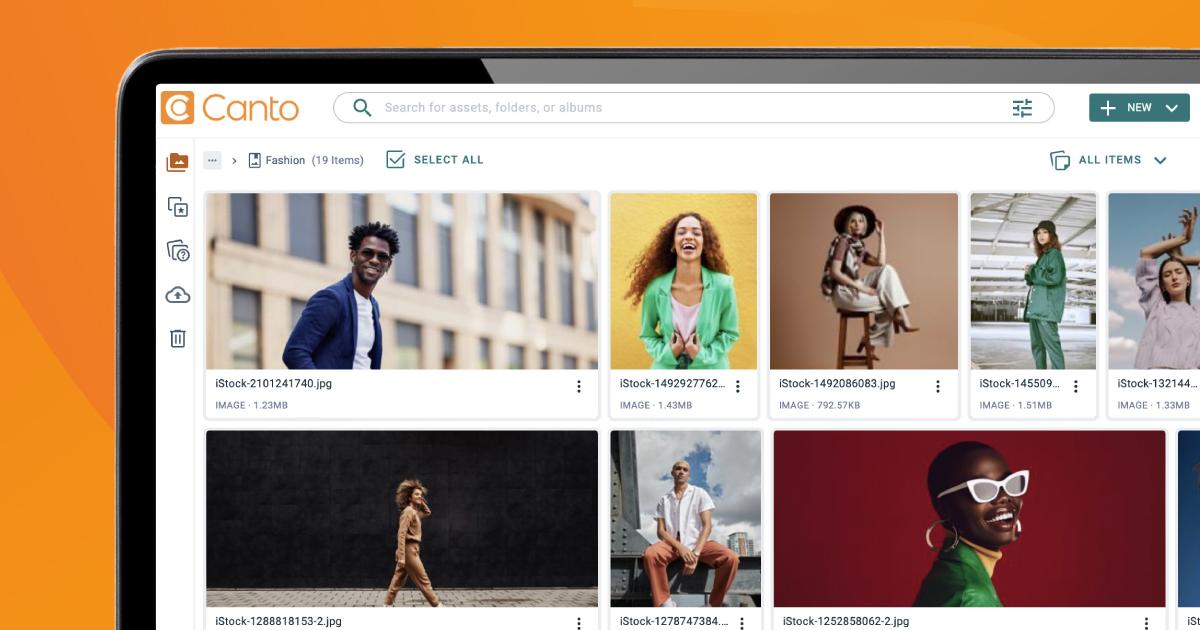Open the man sitting on bridge thumbnail
1200x630 pixels.
pos(686,519)
